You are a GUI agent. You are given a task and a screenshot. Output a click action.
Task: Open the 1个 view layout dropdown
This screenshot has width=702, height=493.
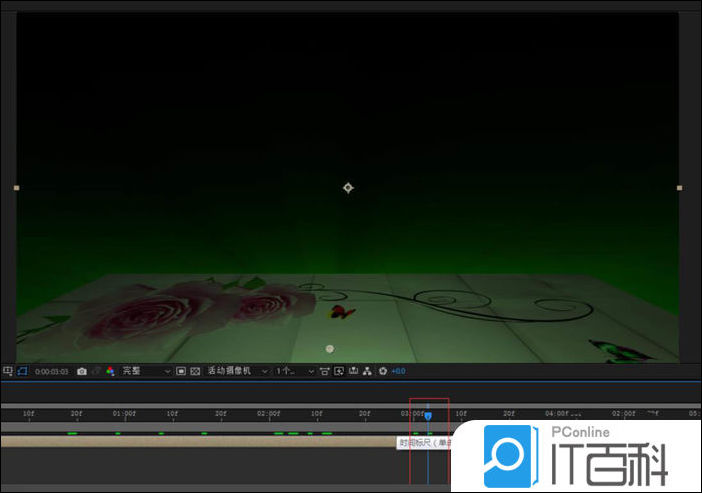[x=295, y=371]
